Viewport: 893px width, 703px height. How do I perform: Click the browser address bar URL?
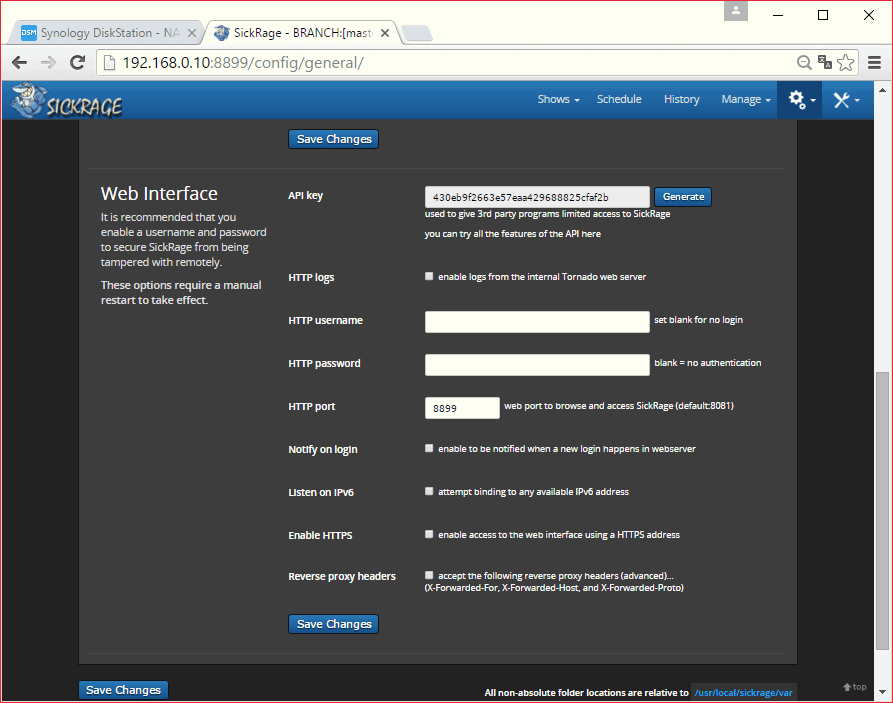(243, 63)
